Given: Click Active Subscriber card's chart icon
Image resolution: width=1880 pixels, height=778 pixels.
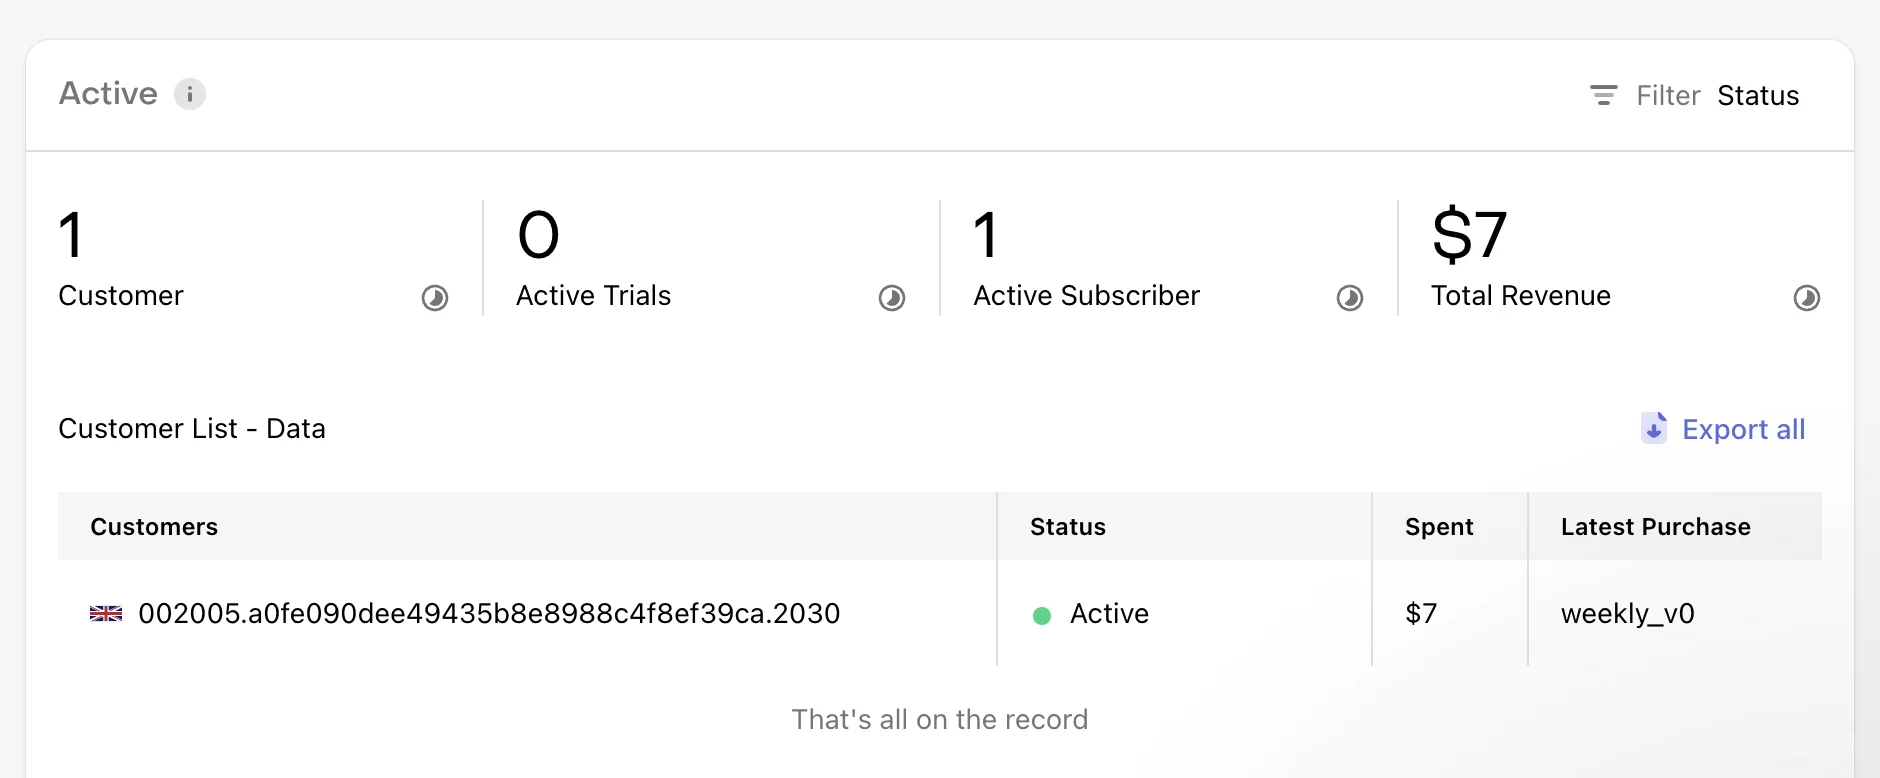Looking at the screenshot, I should point(1350,298).
